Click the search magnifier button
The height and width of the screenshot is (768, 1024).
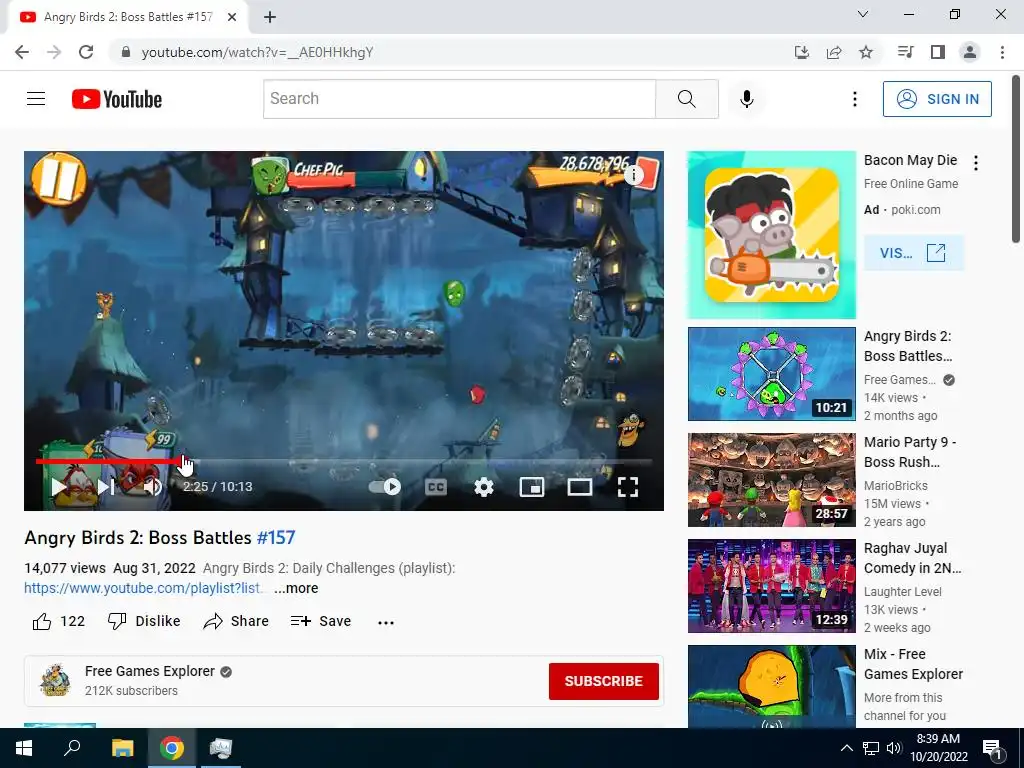click(686, 99)
